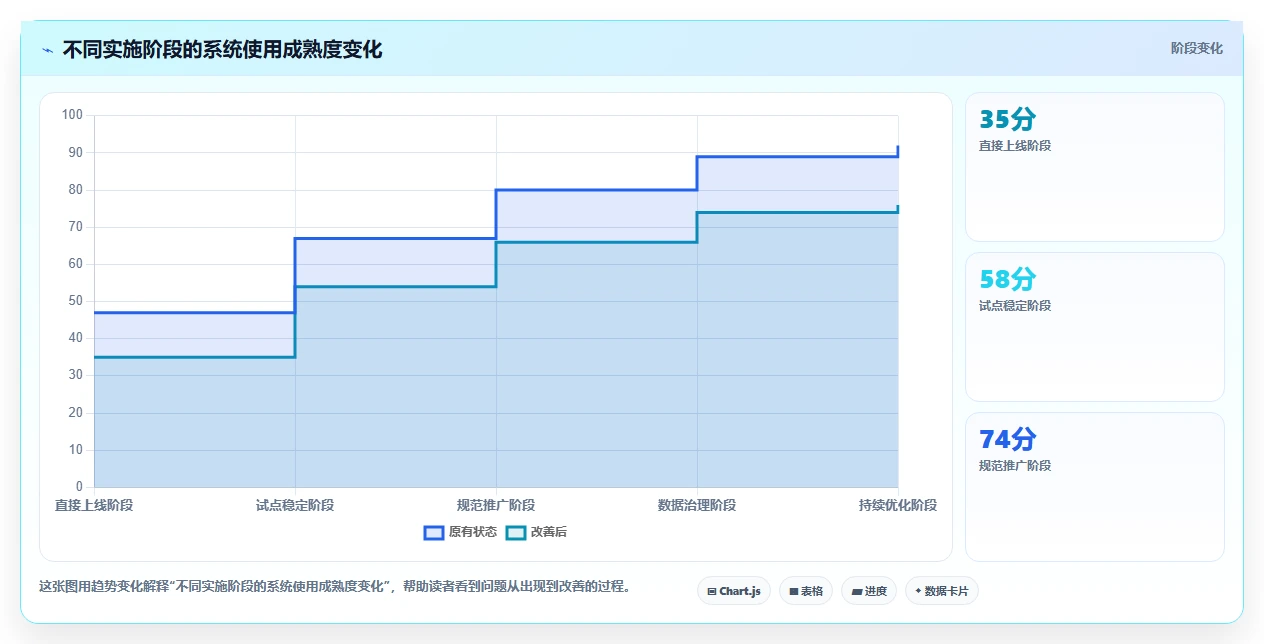Click the lightning icon beside the title
Screen dimensions: 1264x644
tap(48, 50)
